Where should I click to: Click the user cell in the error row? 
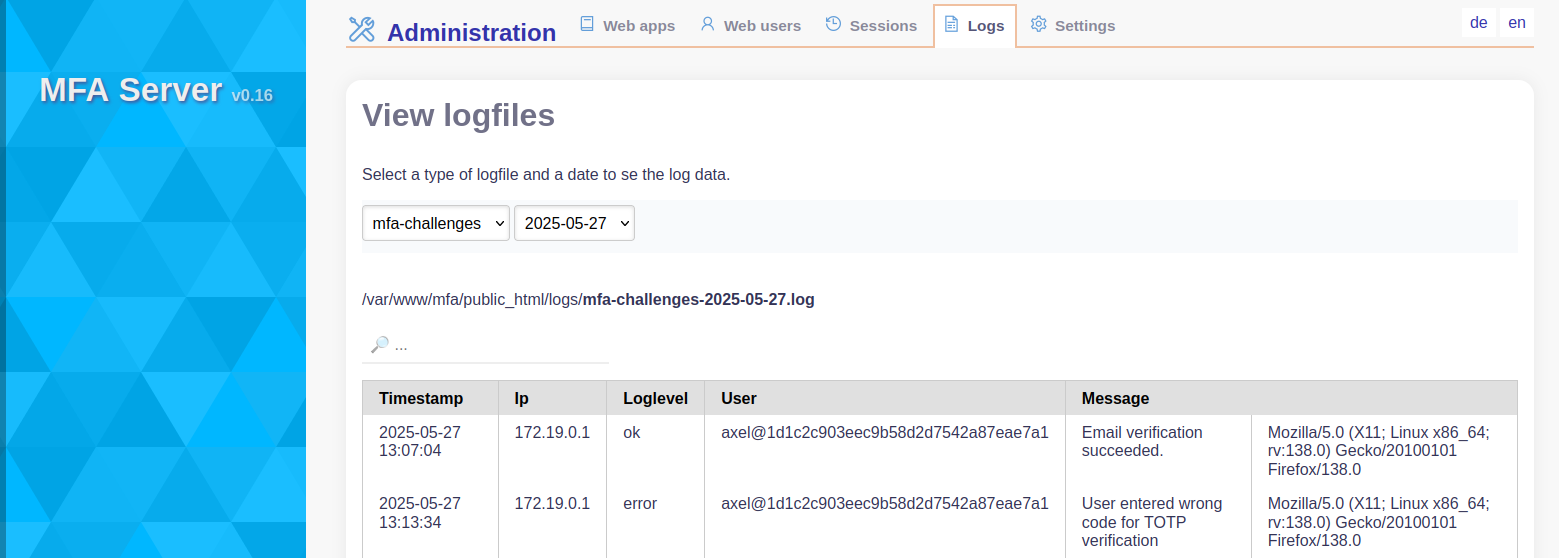(884, 522)
